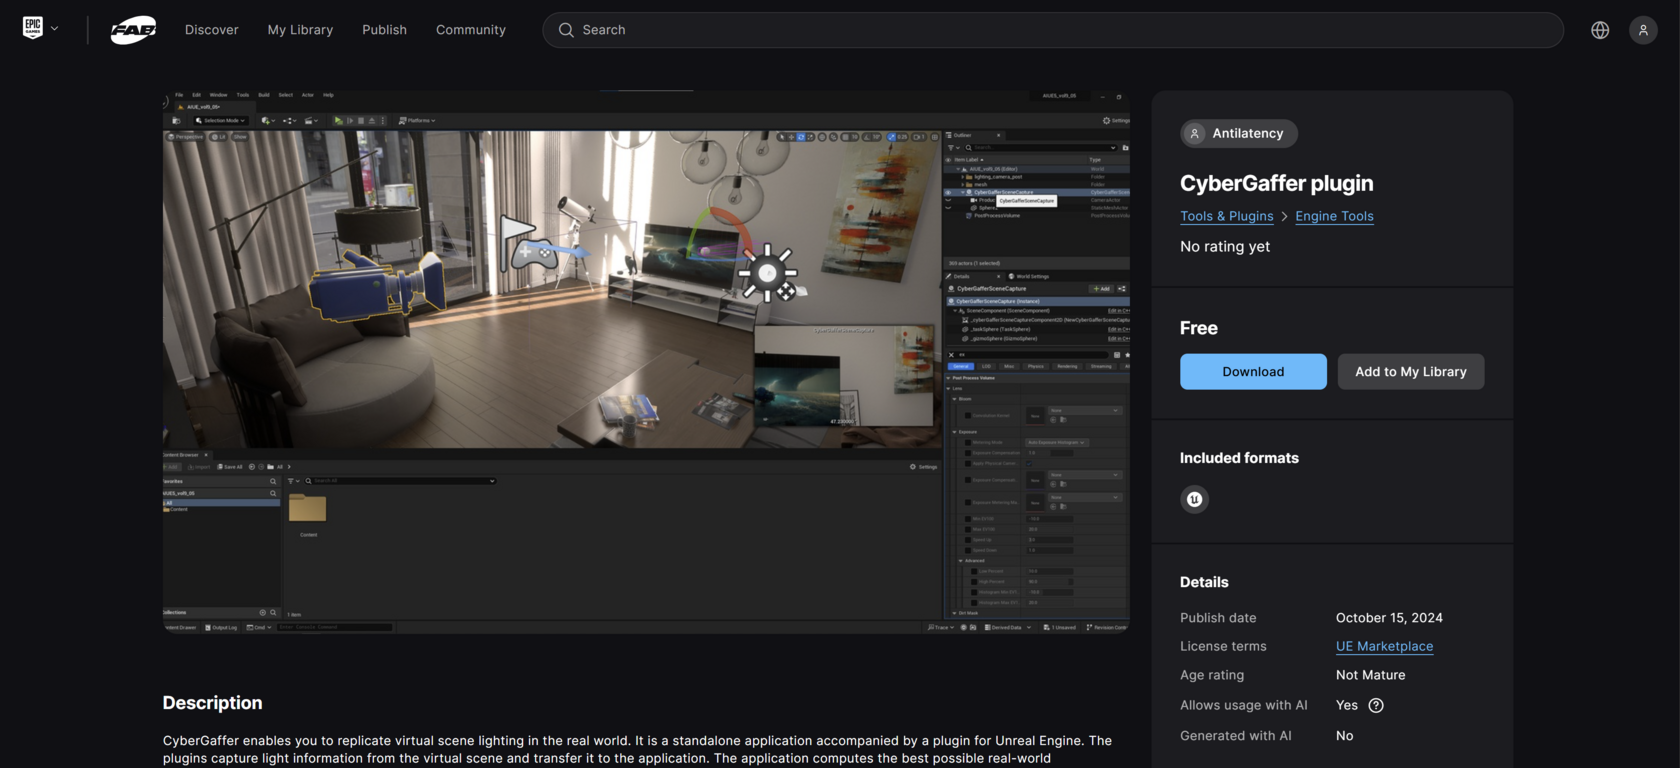The height and width of the screenshot is (768, 1680).
Task: Click the 'No rating yet' text
Action: pyautogui.click(x=1225, y=246)
